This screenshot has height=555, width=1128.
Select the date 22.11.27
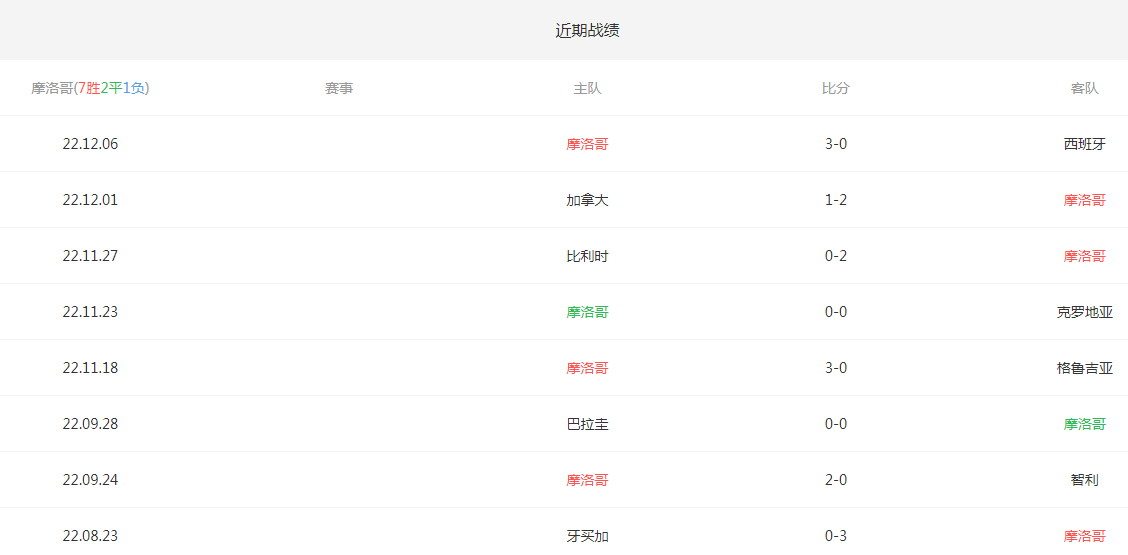pos(90,256)
